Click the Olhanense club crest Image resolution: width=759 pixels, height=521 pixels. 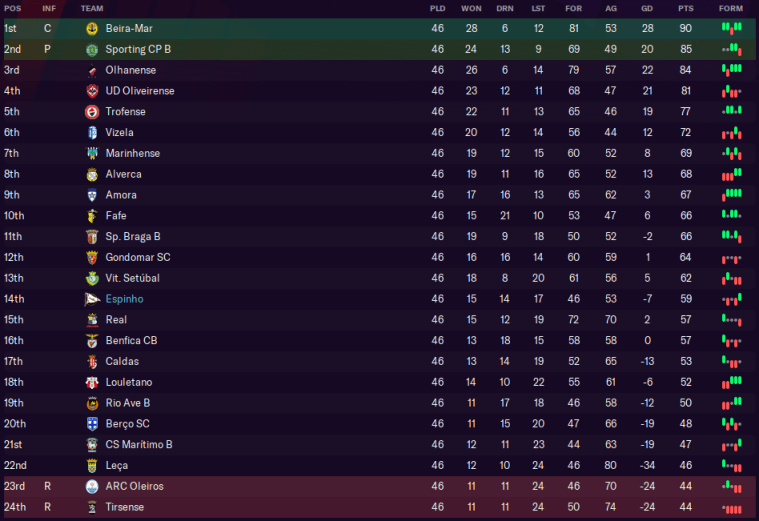92,70
